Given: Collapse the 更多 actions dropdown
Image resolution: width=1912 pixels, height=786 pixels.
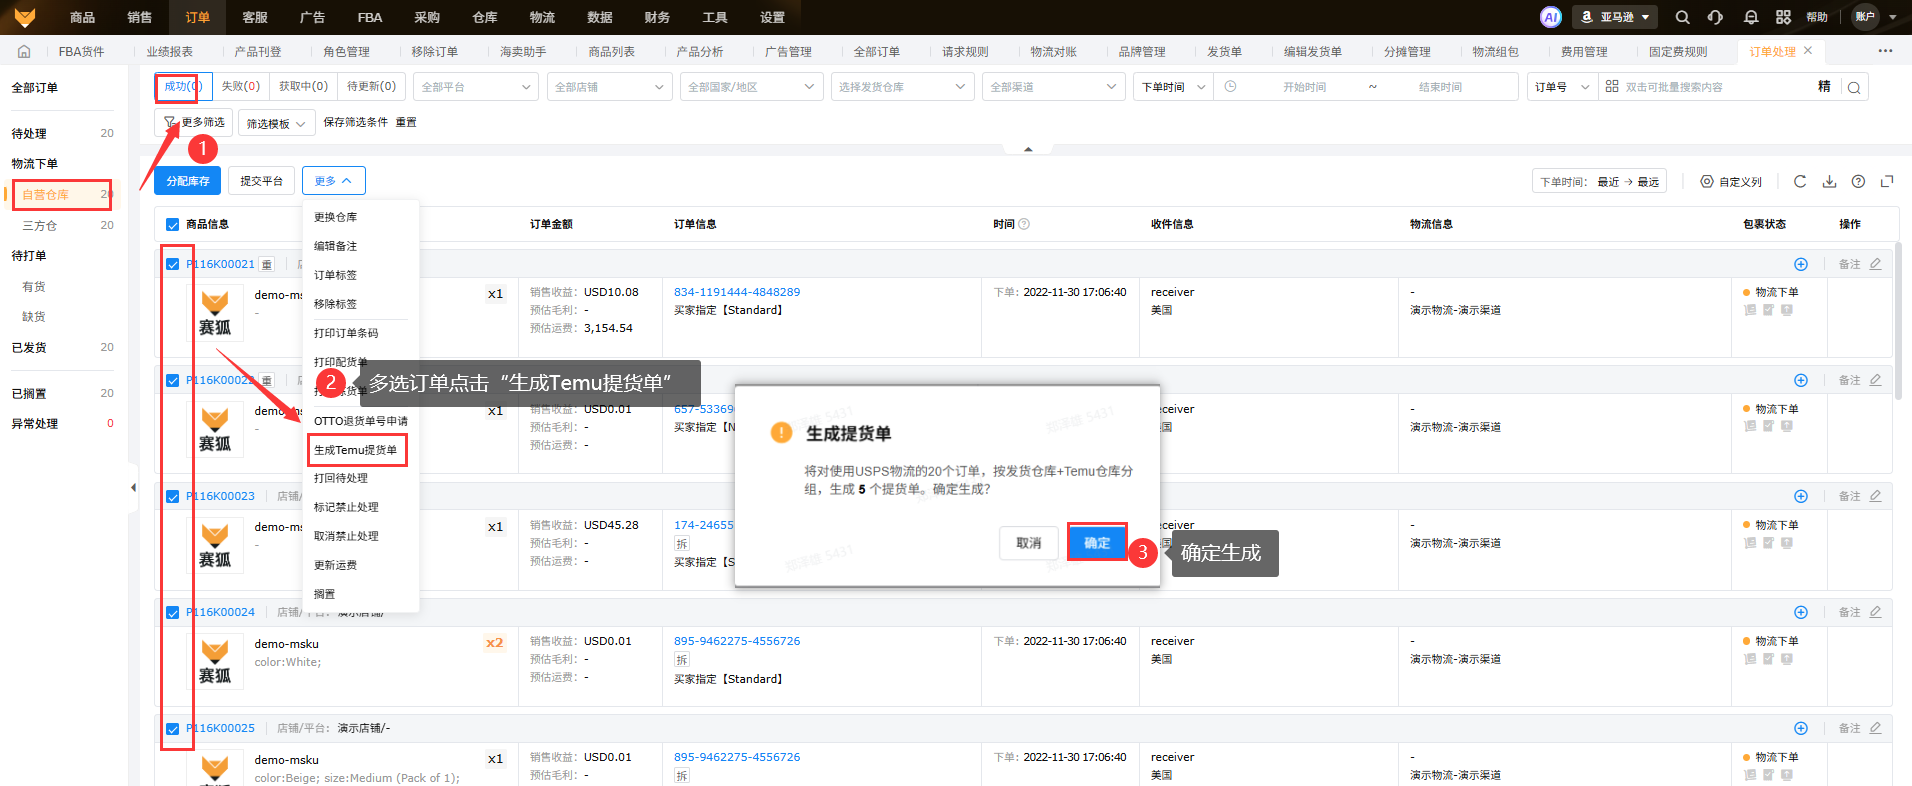Looking at the screenshot, I should (x=333, y=181).
